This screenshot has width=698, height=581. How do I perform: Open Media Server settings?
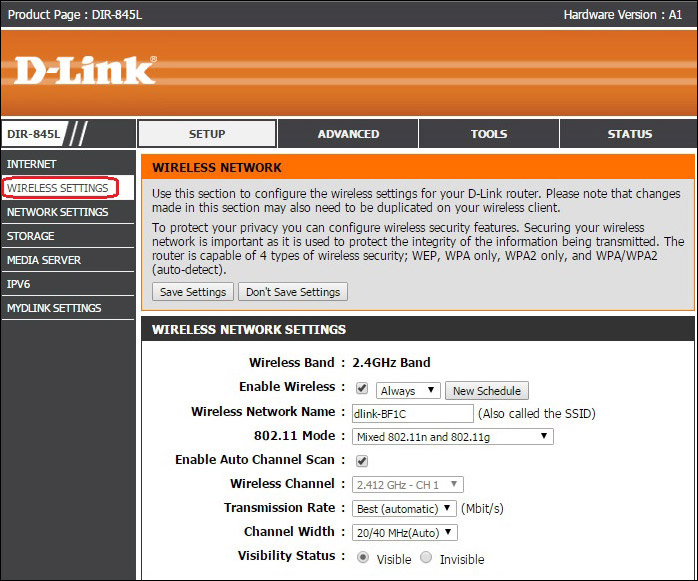44,260
